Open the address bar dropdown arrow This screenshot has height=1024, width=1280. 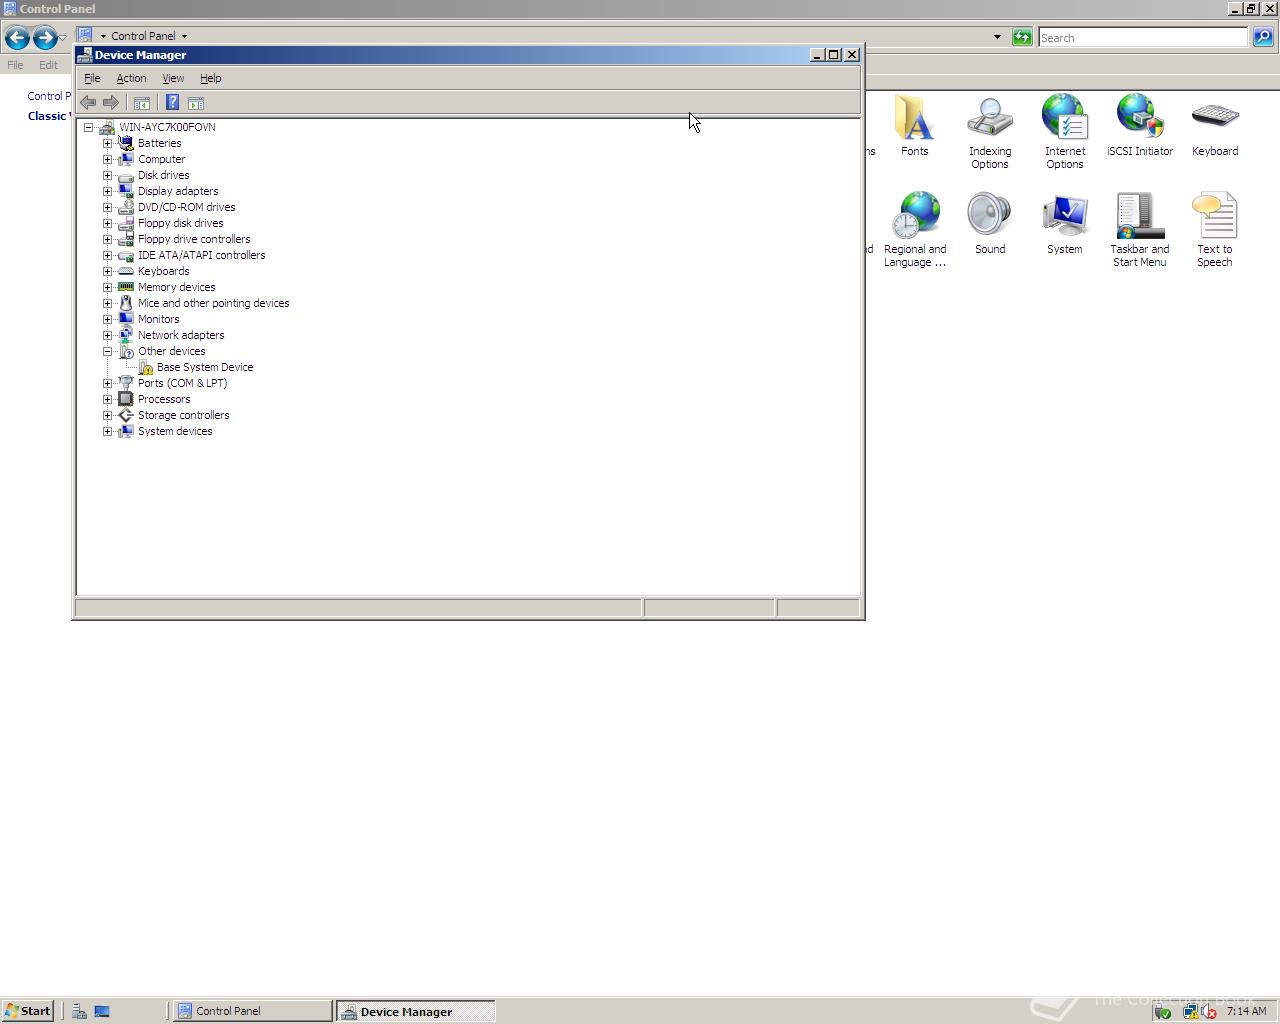[x=997, y=37]
